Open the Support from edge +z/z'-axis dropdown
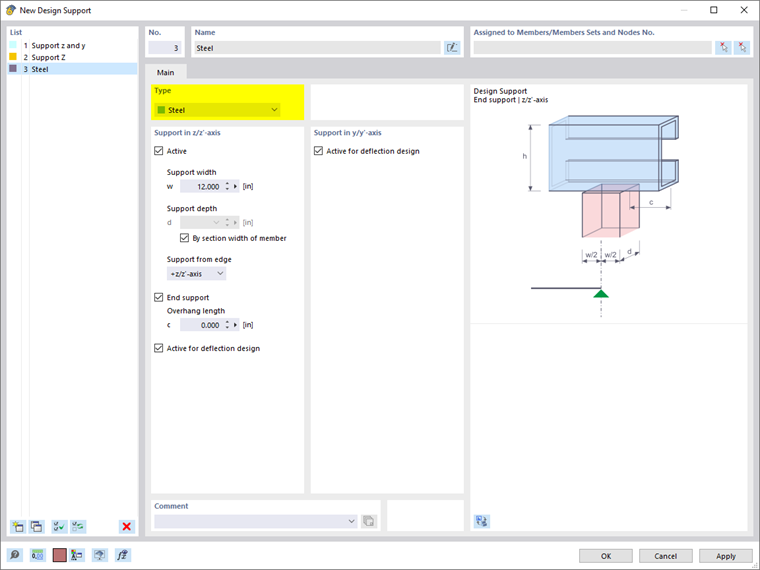Screen dimensions: 760x570 tap(196, 274)
